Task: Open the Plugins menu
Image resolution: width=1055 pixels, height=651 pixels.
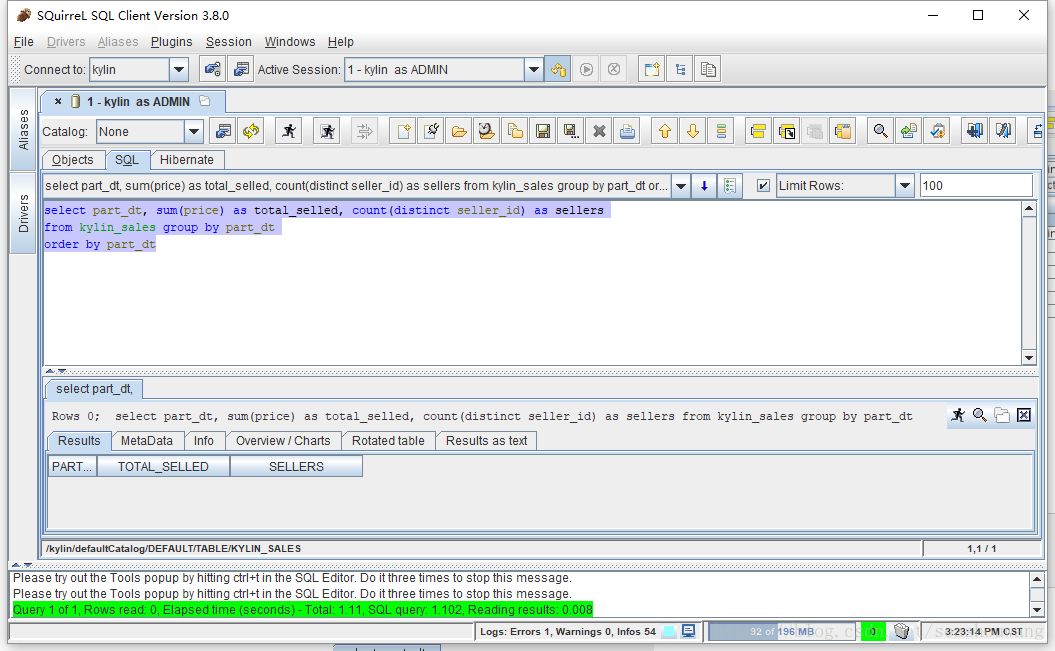Action: pos(172,42)
